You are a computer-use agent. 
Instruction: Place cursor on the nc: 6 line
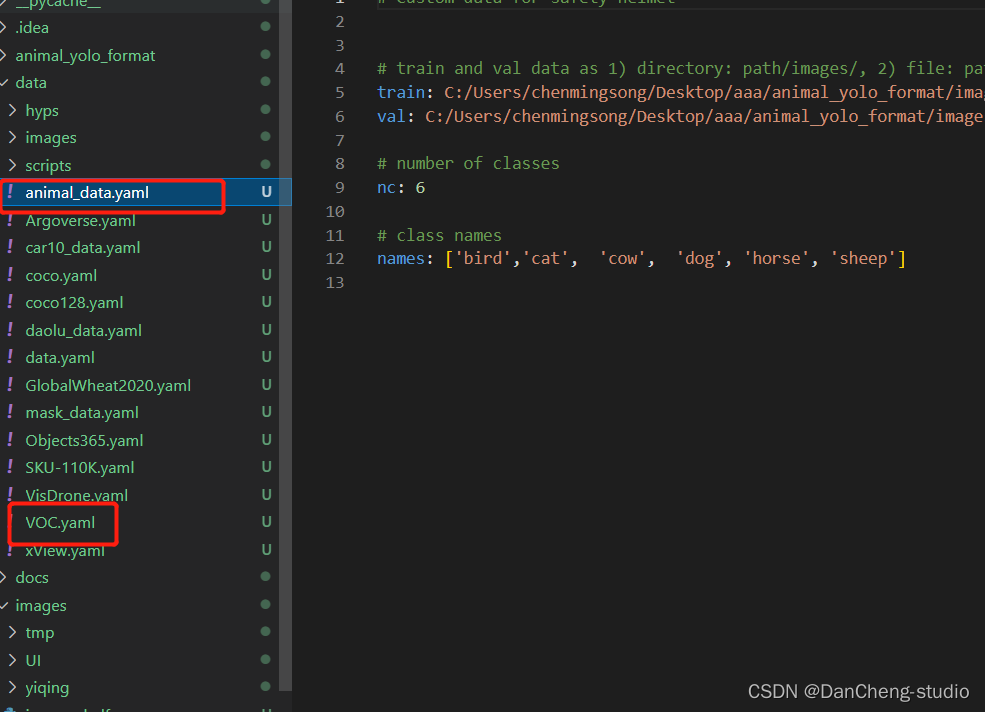(401, 187)
